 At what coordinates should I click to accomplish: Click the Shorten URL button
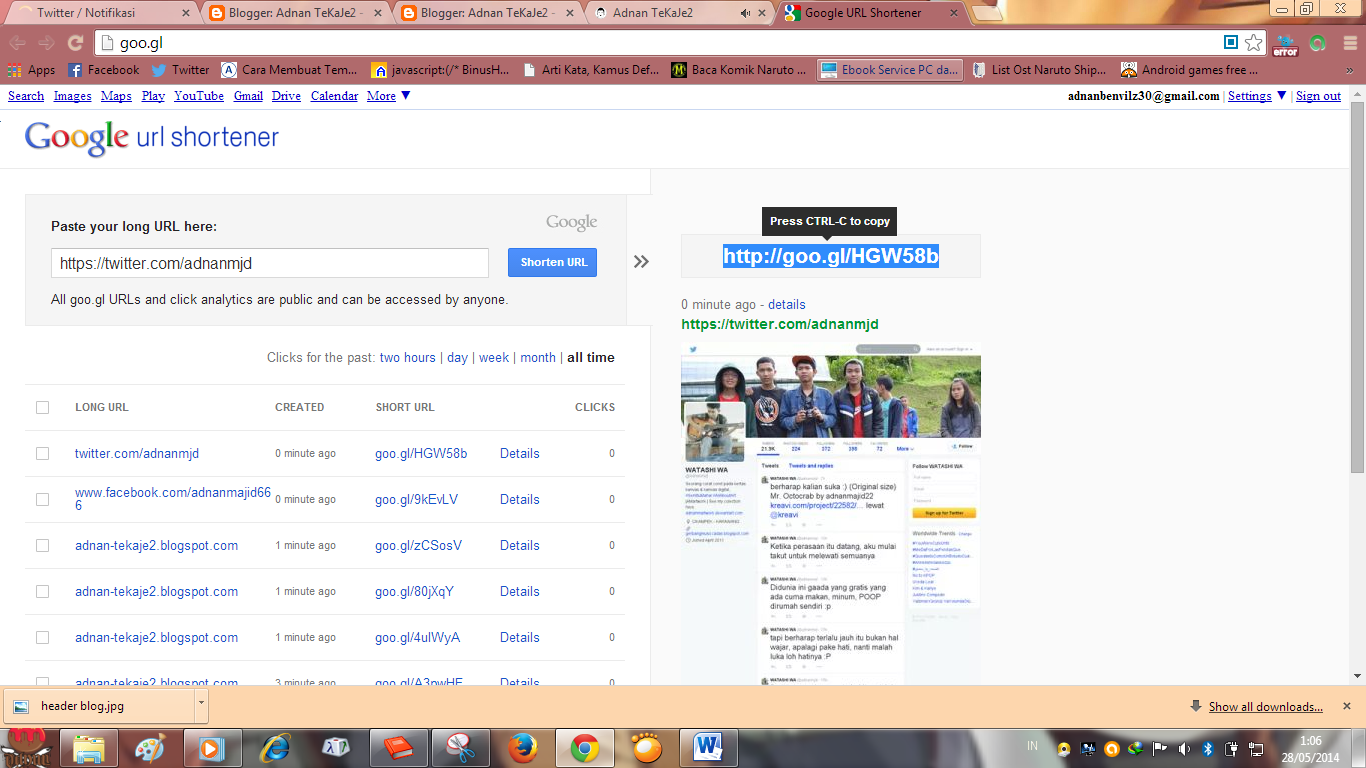coord(552,262)
